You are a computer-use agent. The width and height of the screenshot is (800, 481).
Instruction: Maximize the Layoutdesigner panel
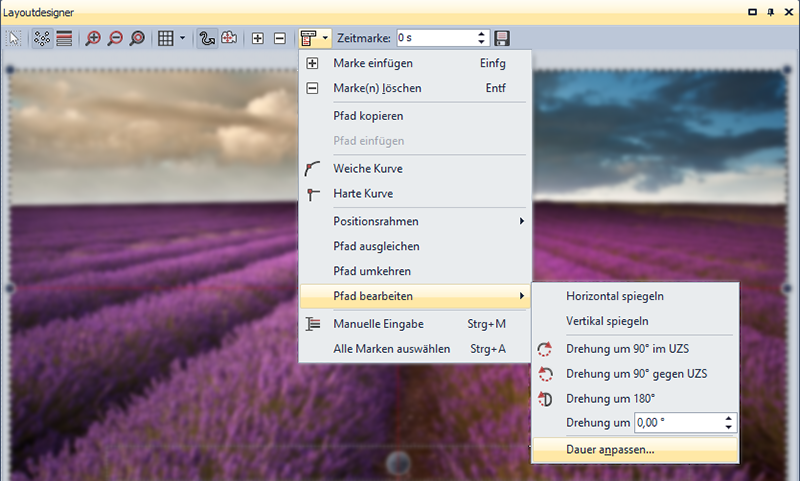(x=753, y=12)
